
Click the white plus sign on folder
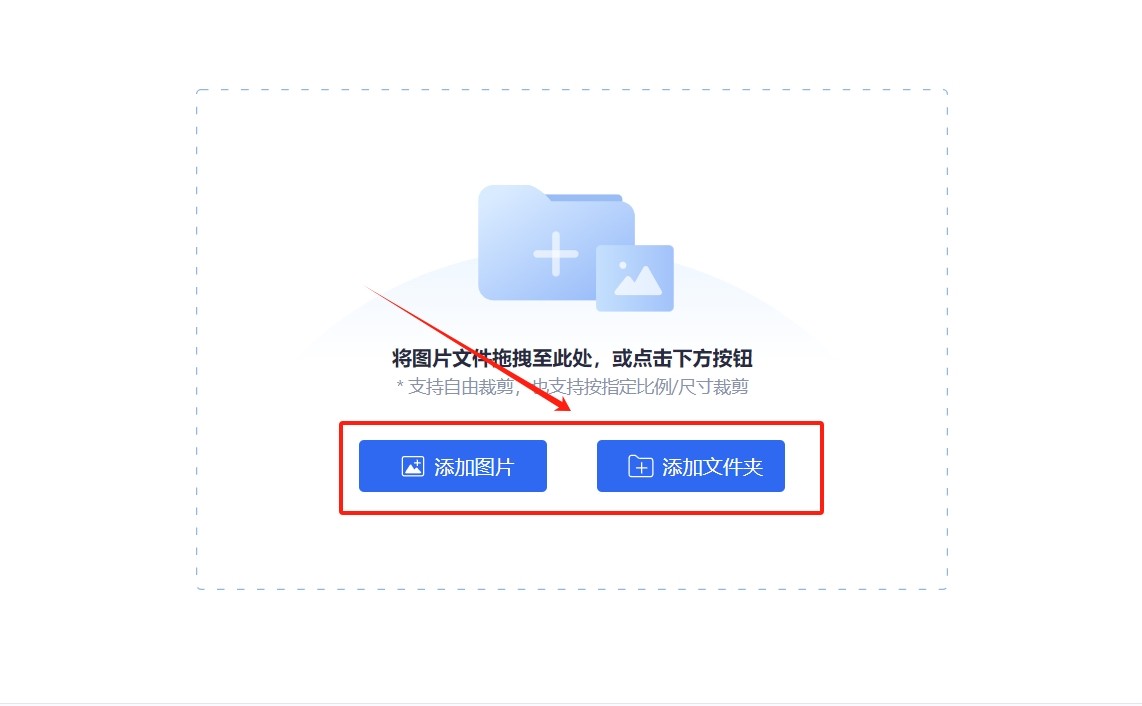click(556, 254)
